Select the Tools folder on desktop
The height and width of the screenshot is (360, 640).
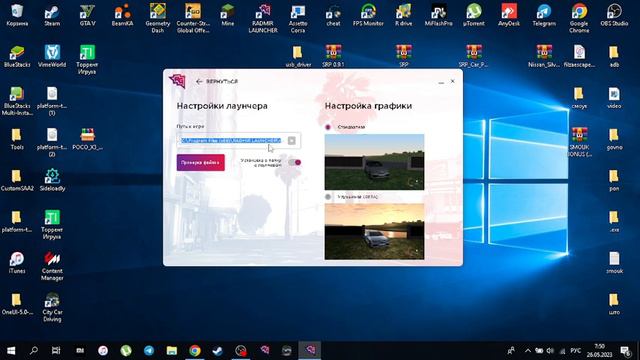[x=17, y=139]
